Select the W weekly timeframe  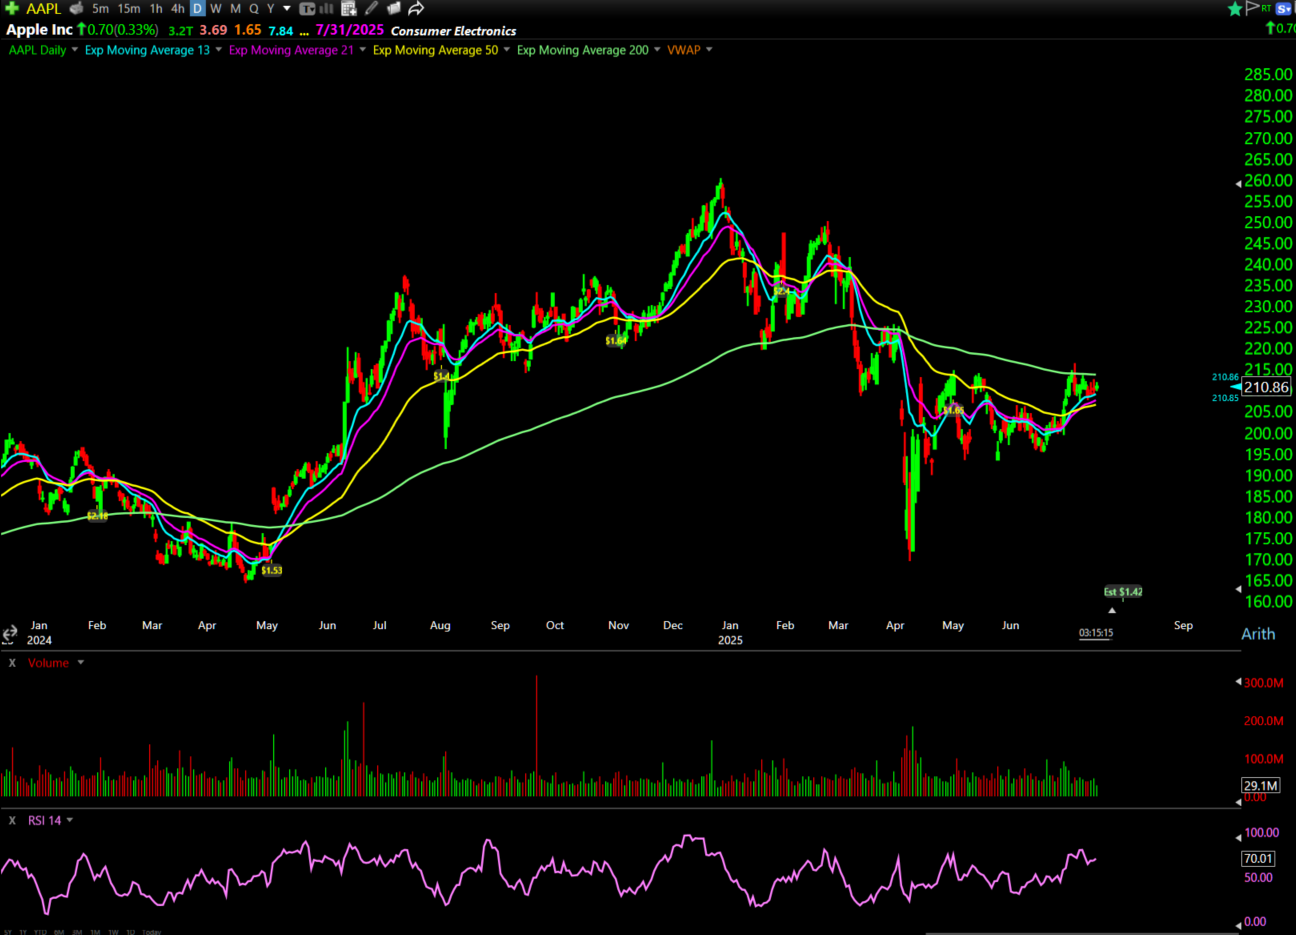(x=215, y=8)
